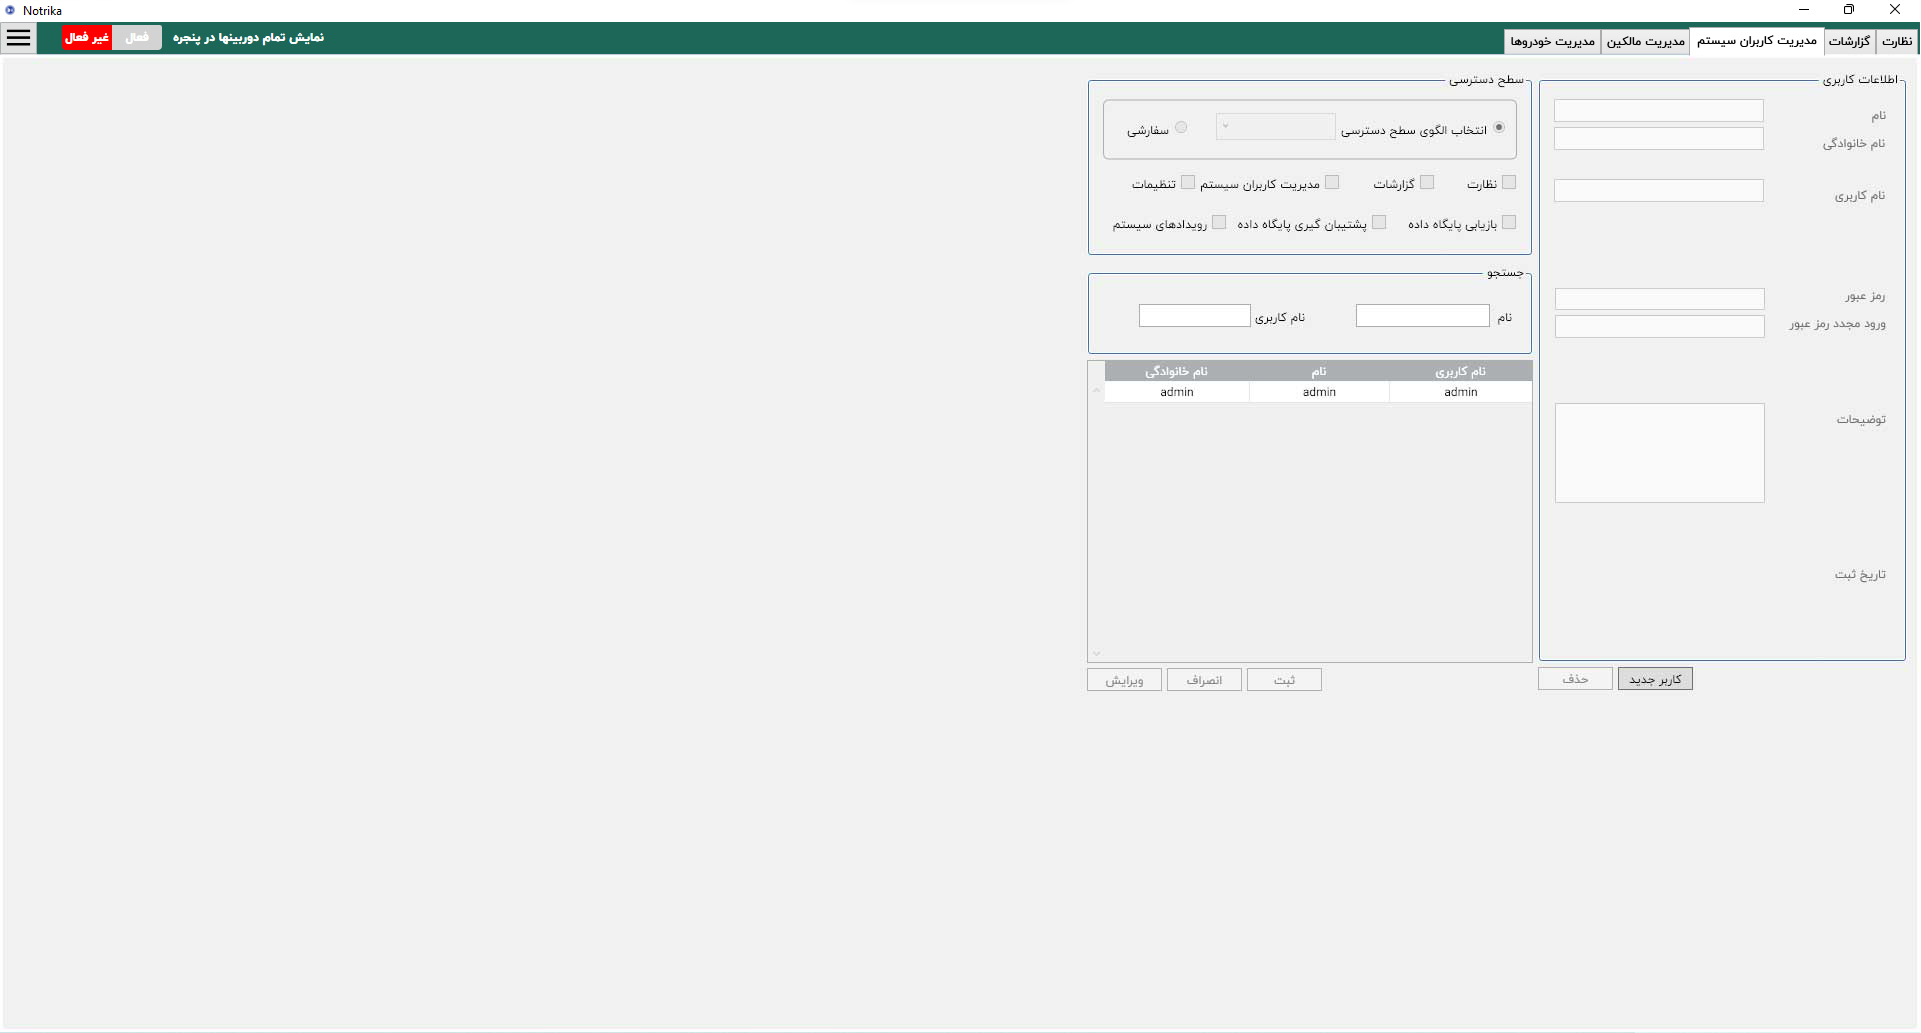
Task: Click the ورود مجدد رمز عبور field
Action: [x=1660, y=327]
